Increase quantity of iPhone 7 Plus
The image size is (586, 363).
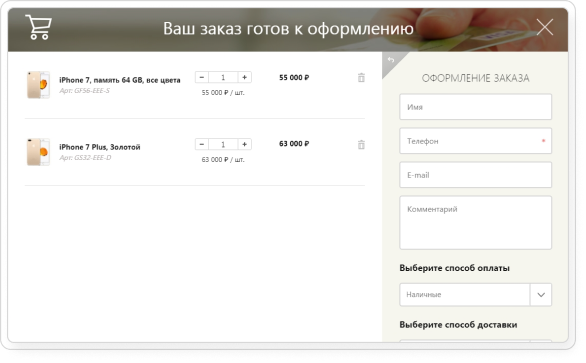click(244, 144)
